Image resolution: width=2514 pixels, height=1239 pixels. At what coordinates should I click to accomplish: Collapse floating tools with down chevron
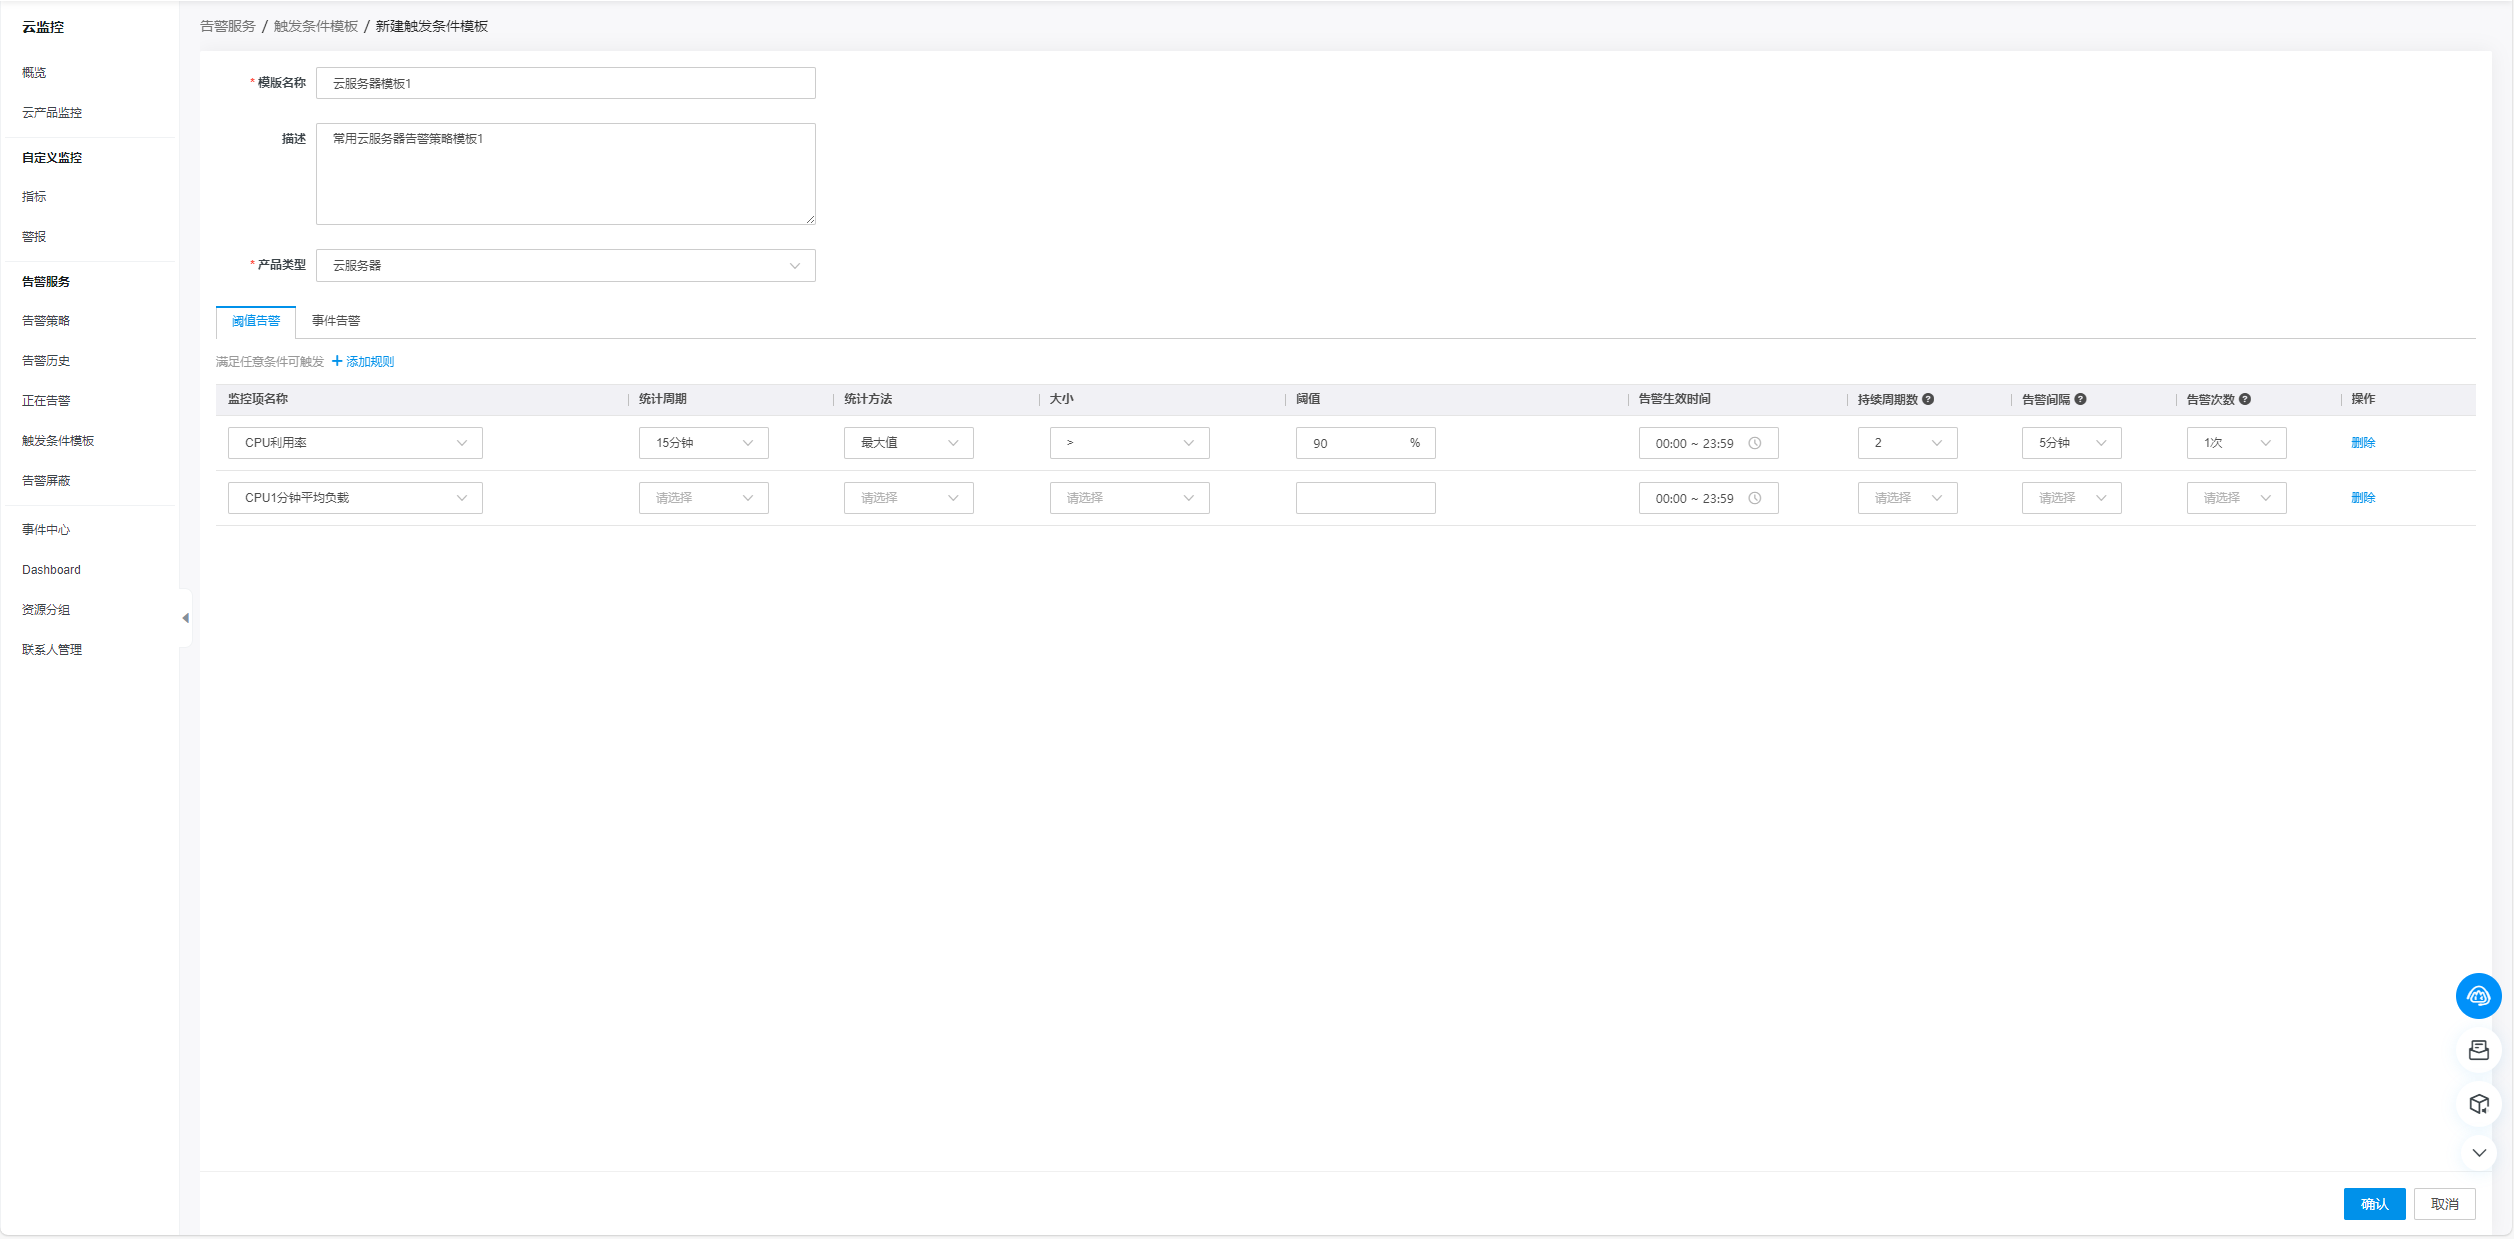click(2478, 1152)
